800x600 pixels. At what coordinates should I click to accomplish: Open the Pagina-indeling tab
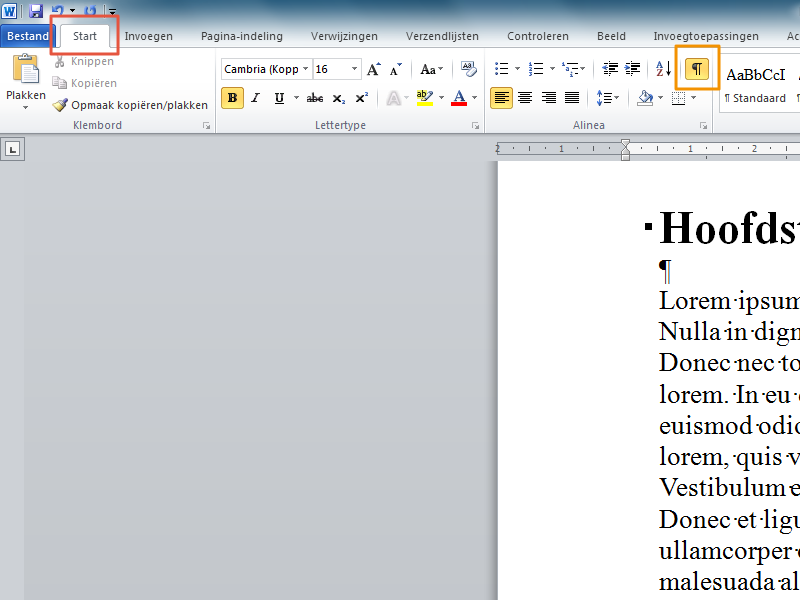(241, 36)
